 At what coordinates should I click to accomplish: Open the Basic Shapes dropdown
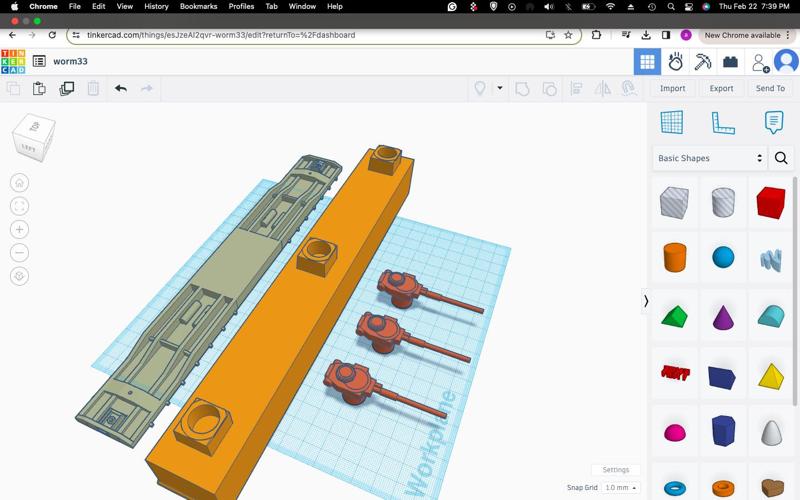pos(710,158)
